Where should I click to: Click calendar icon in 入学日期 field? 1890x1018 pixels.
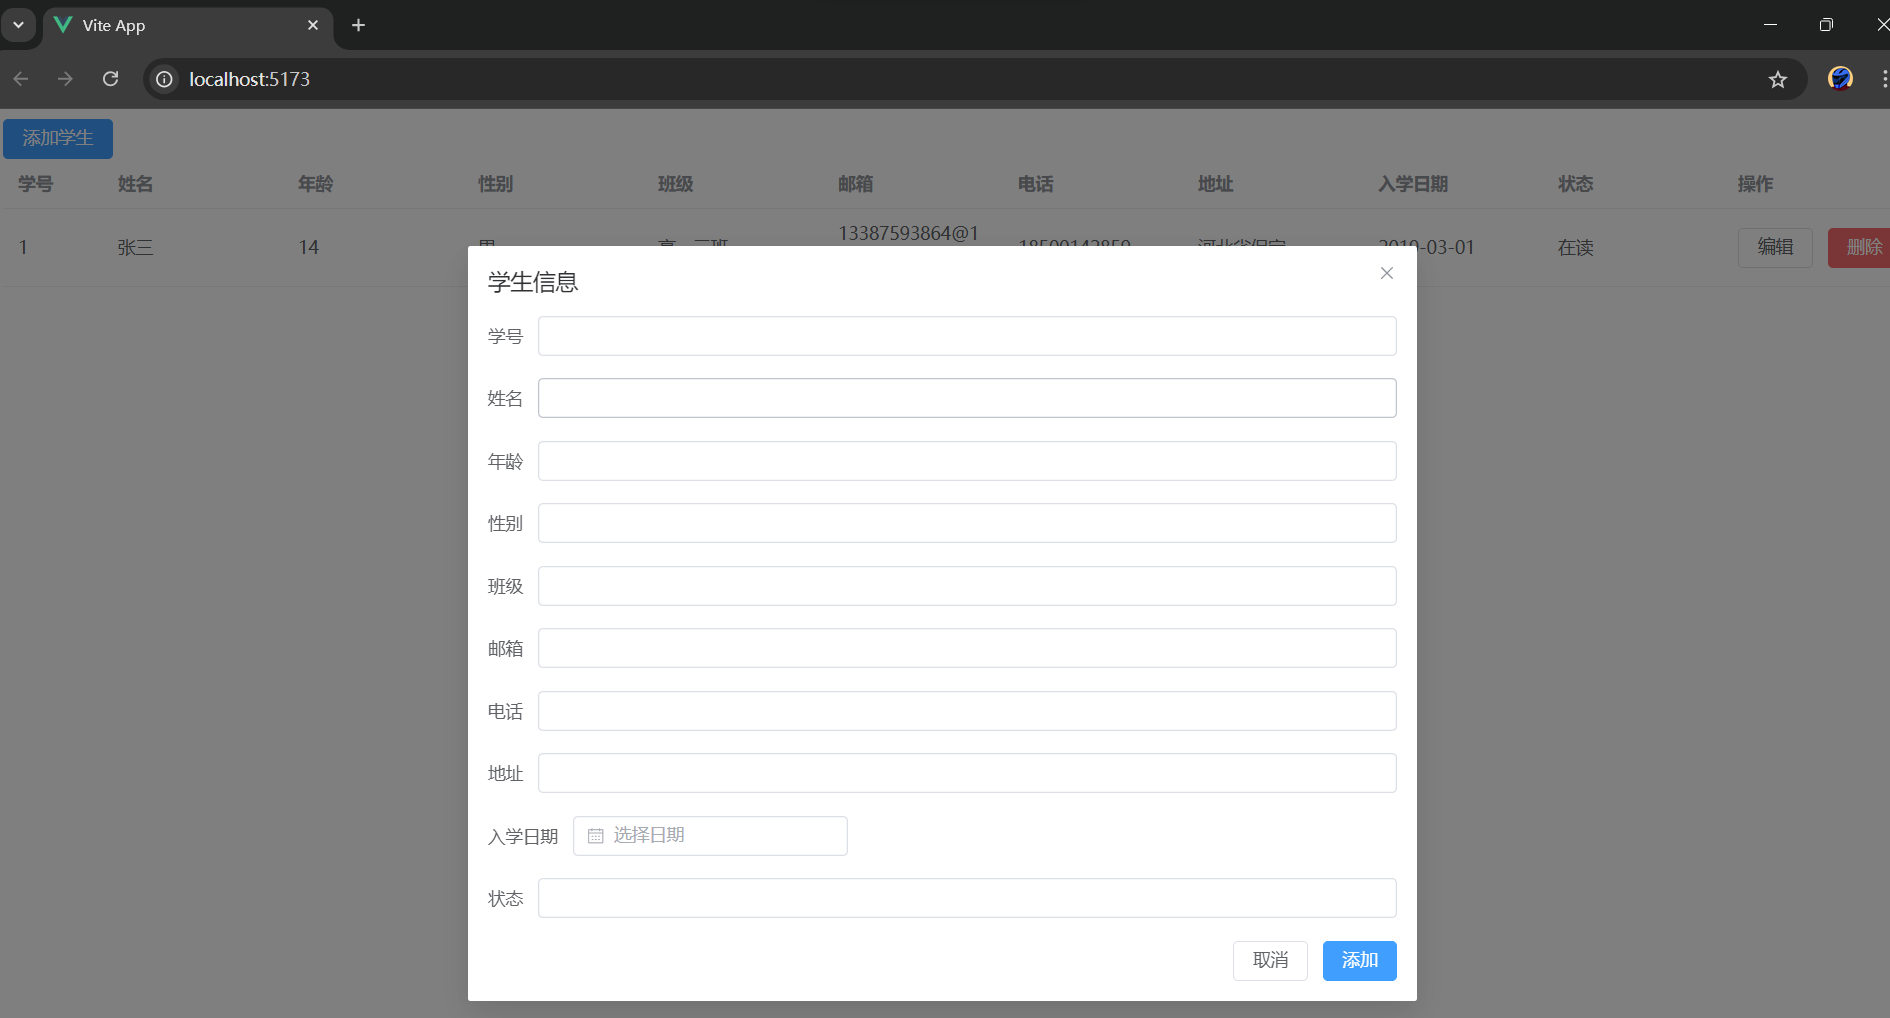point(596,836)
